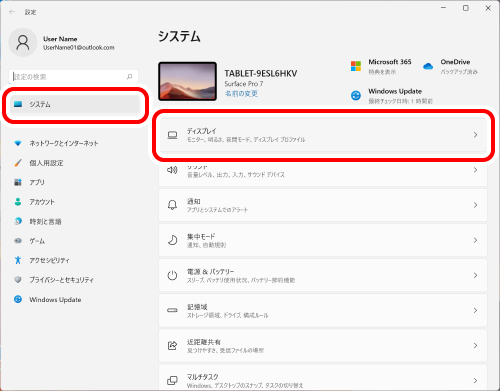Click the 設定の検索 search field
Viewport: 500px width, 391px height.
click(73, 77)
